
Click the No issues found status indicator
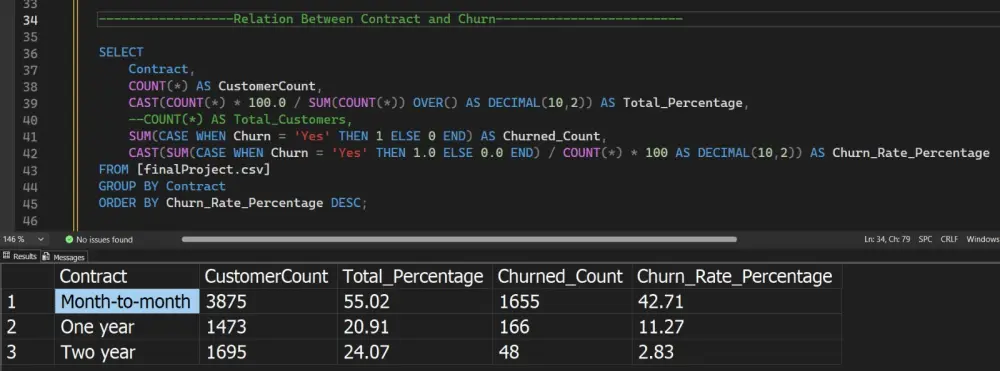point(99,240)
